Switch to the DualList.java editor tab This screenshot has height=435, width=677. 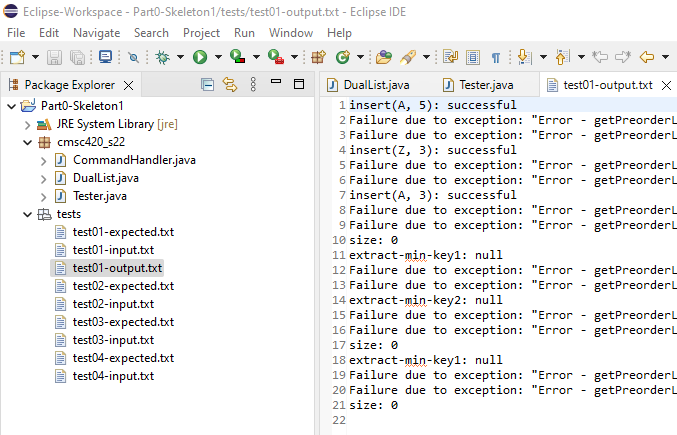[x=368, y=85]
